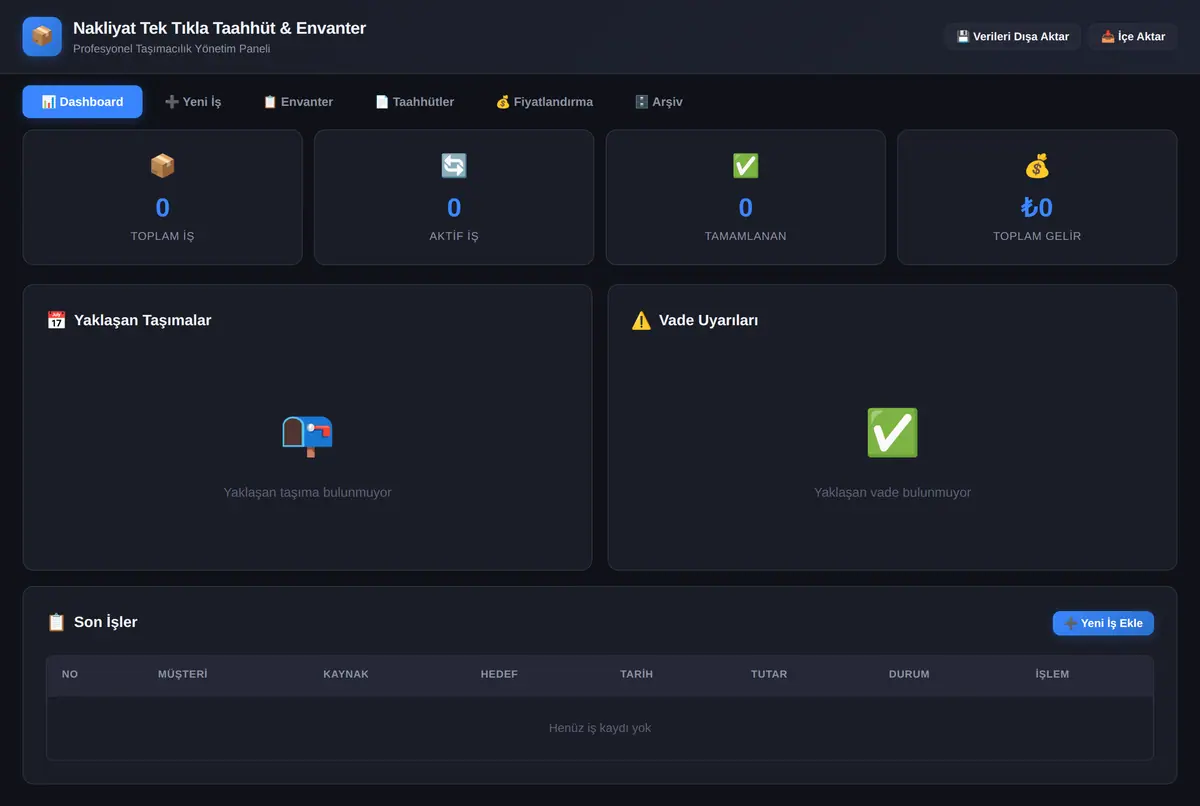
Task: Click the mailbox icon in Yaklaşan Taşımalar
Action: click(307, 434)
